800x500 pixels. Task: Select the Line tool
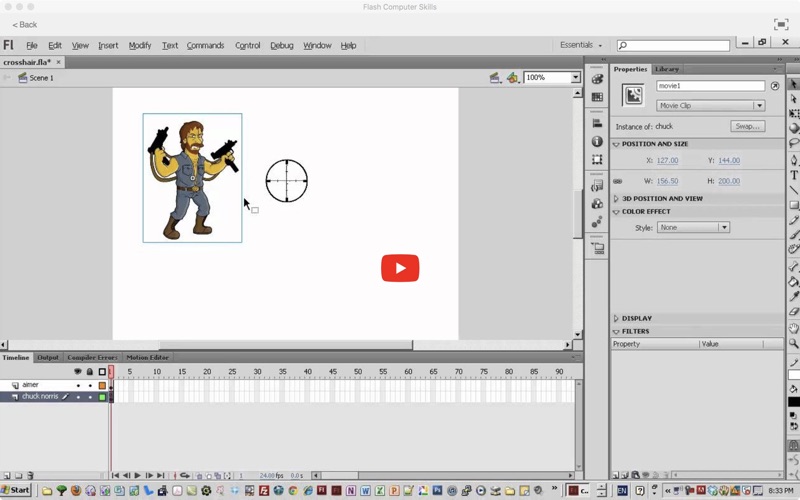(x=793, y=190)
